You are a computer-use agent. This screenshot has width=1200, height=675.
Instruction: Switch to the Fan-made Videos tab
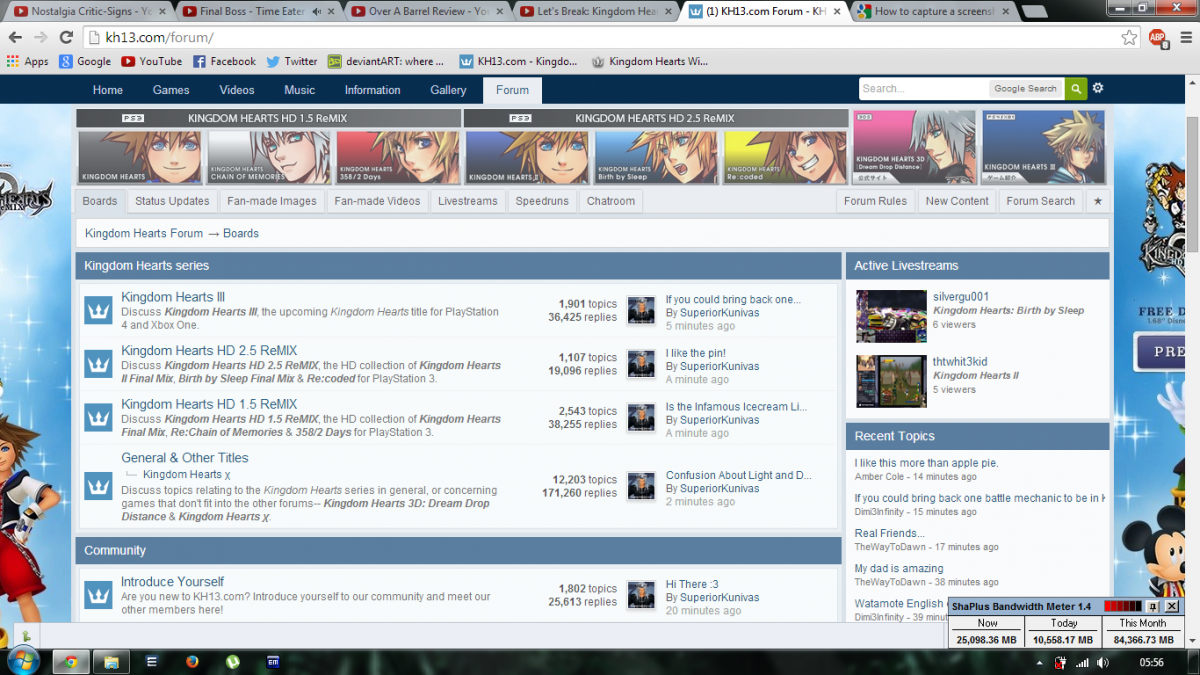pos(377,201)
